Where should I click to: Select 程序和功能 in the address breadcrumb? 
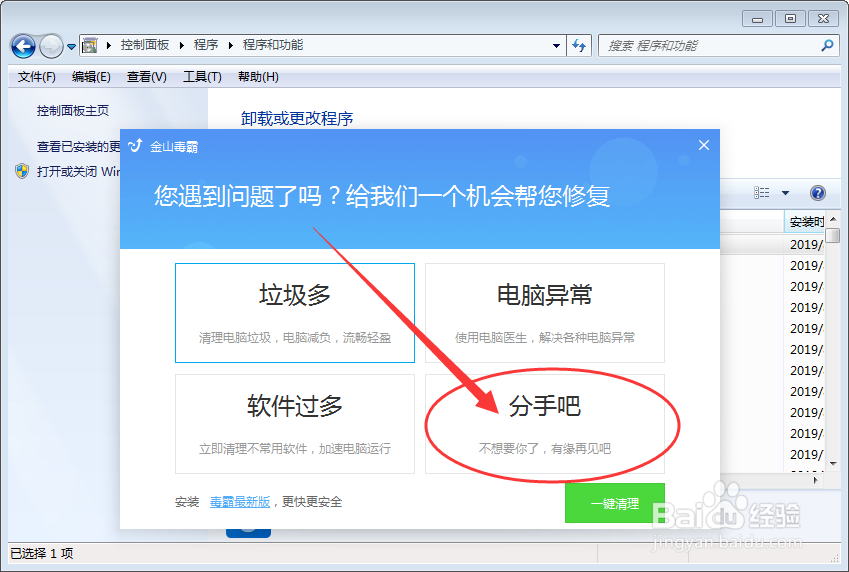[272, 45]
